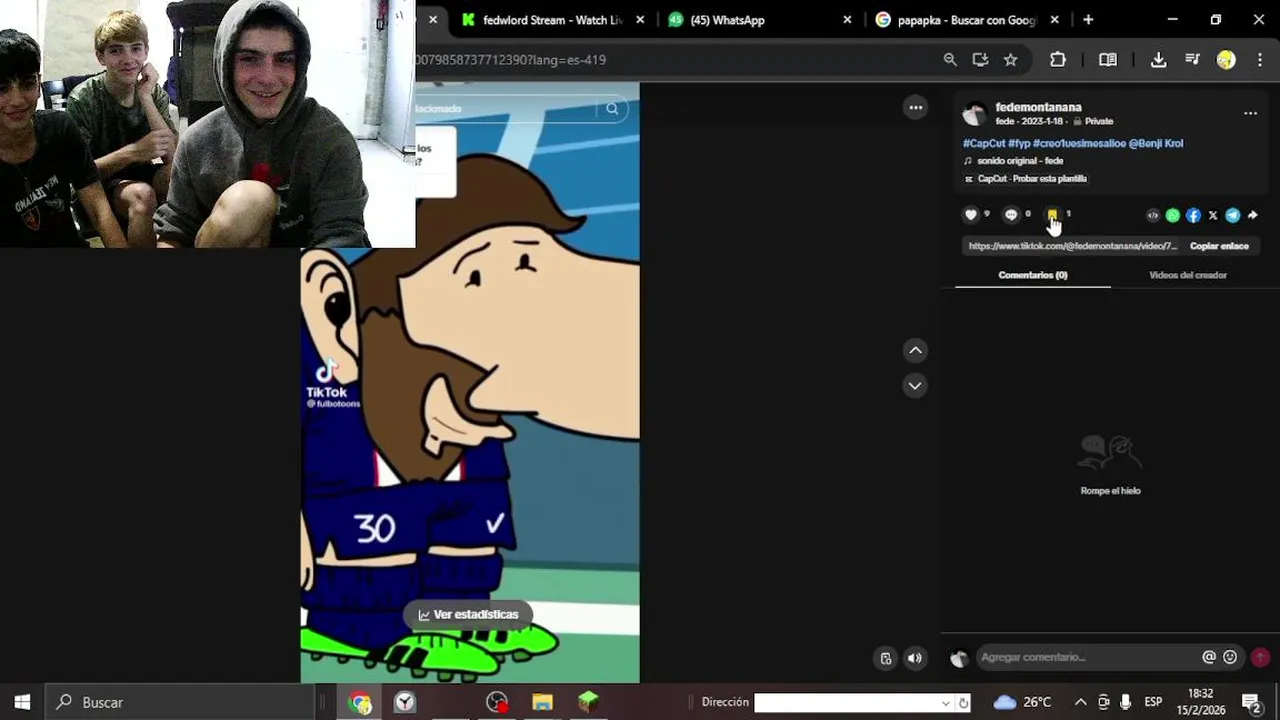Show hidden system tray icons
The height and width of the screenshot is (720, 1280).
[x=1080, y=702]
